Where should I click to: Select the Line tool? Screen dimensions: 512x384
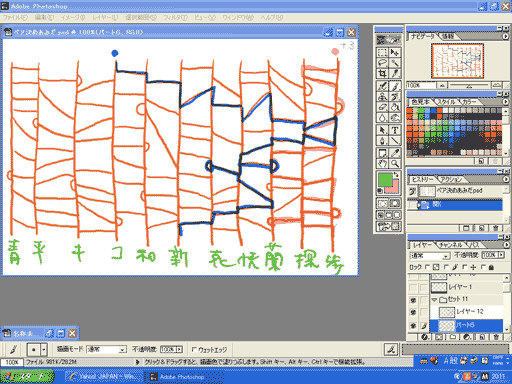395,140
